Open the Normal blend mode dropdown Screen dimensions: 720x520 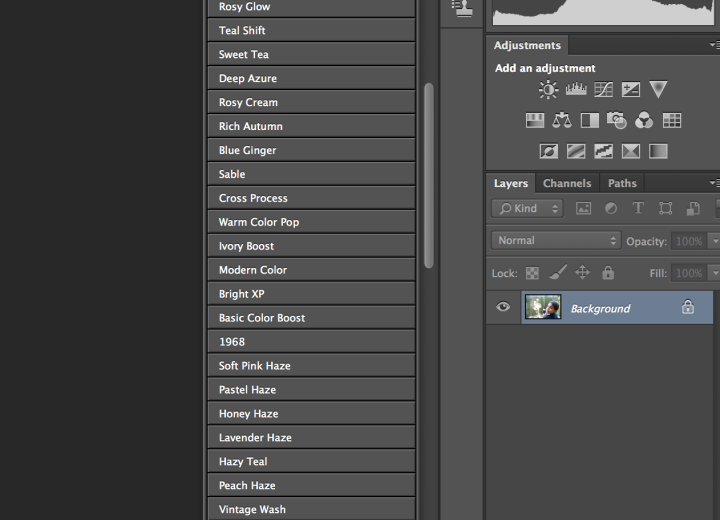point(556,241)
